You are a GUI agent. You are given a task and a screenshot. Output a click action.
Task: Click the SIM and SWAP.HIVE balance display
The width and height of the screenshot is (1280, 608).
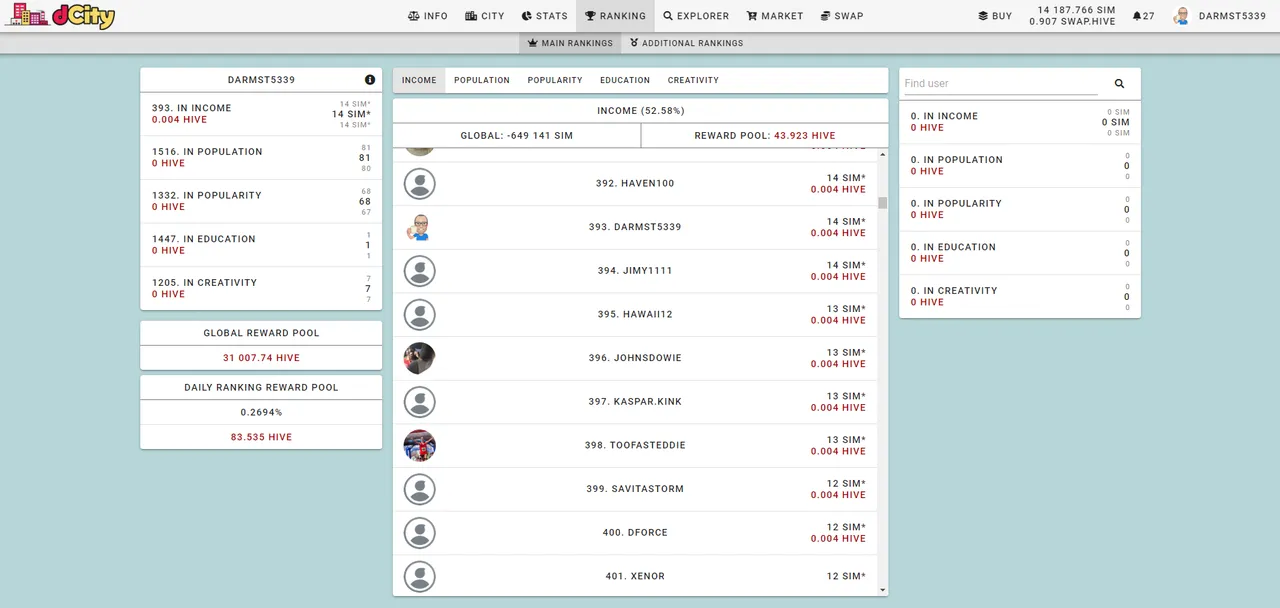1072,16
